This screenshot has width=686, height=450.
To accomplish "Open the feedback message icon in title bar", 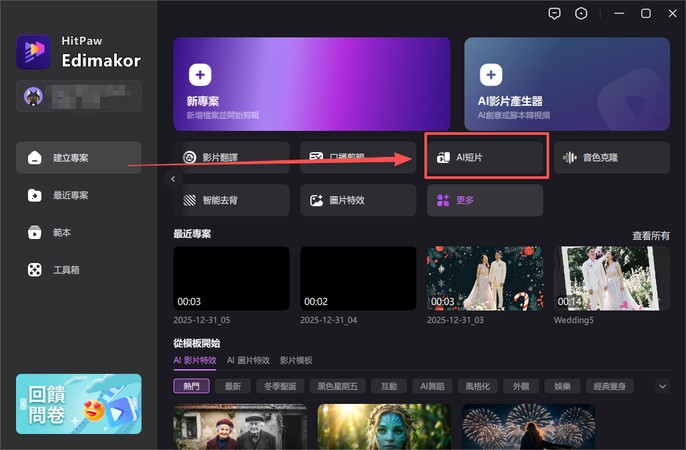I will 554,14.
